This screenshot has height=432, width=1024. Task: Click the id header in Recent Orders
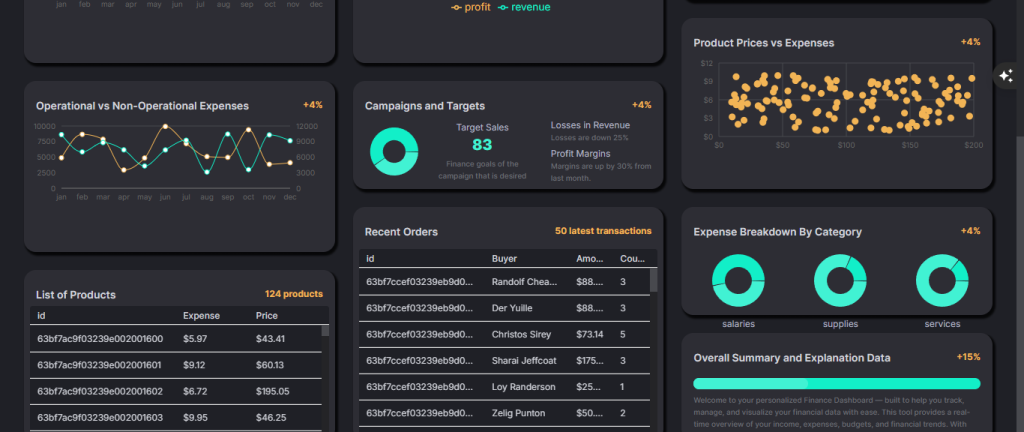[x=371, y=259]
